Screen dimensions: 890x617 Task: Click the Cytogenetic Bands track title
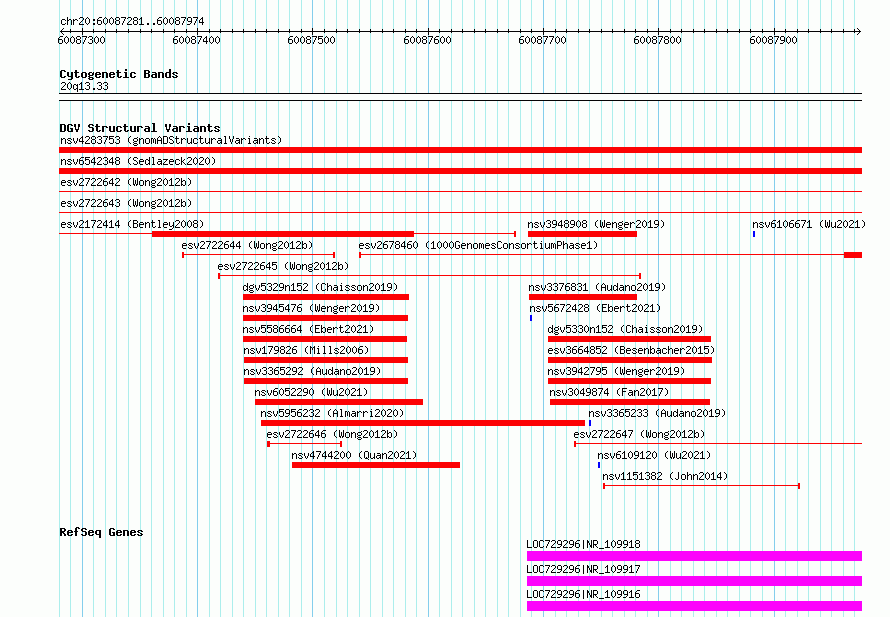119,74
